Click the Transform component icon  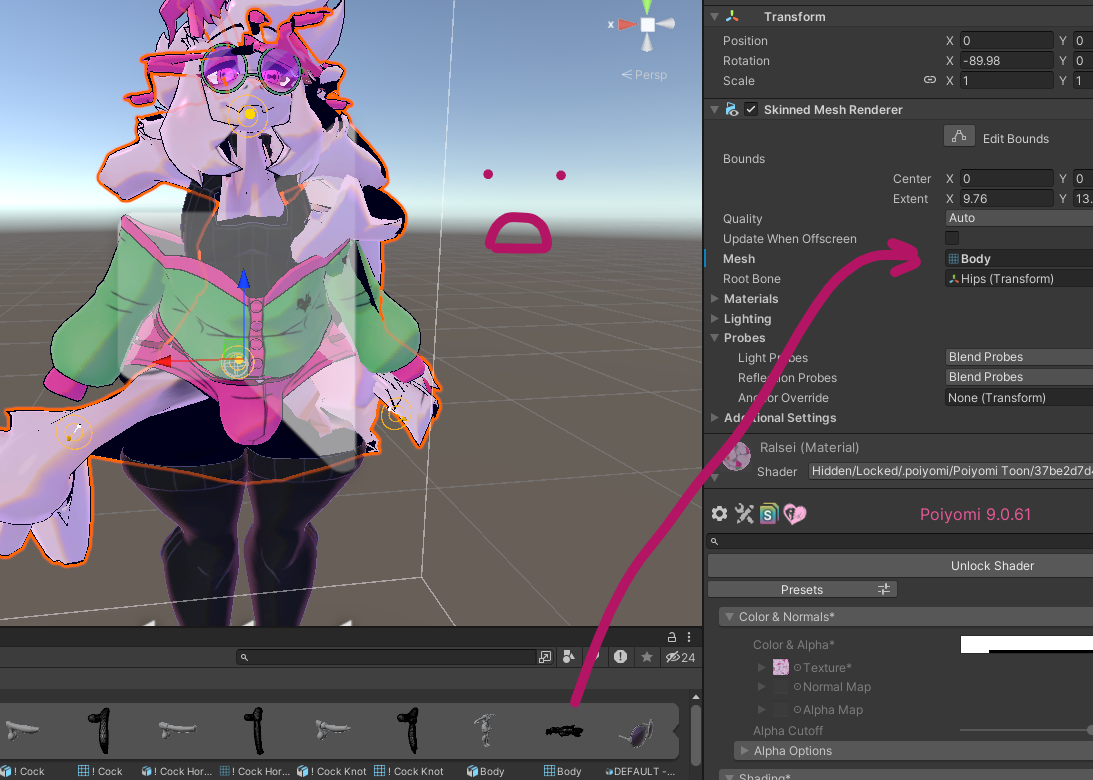(x=732, y=16)
